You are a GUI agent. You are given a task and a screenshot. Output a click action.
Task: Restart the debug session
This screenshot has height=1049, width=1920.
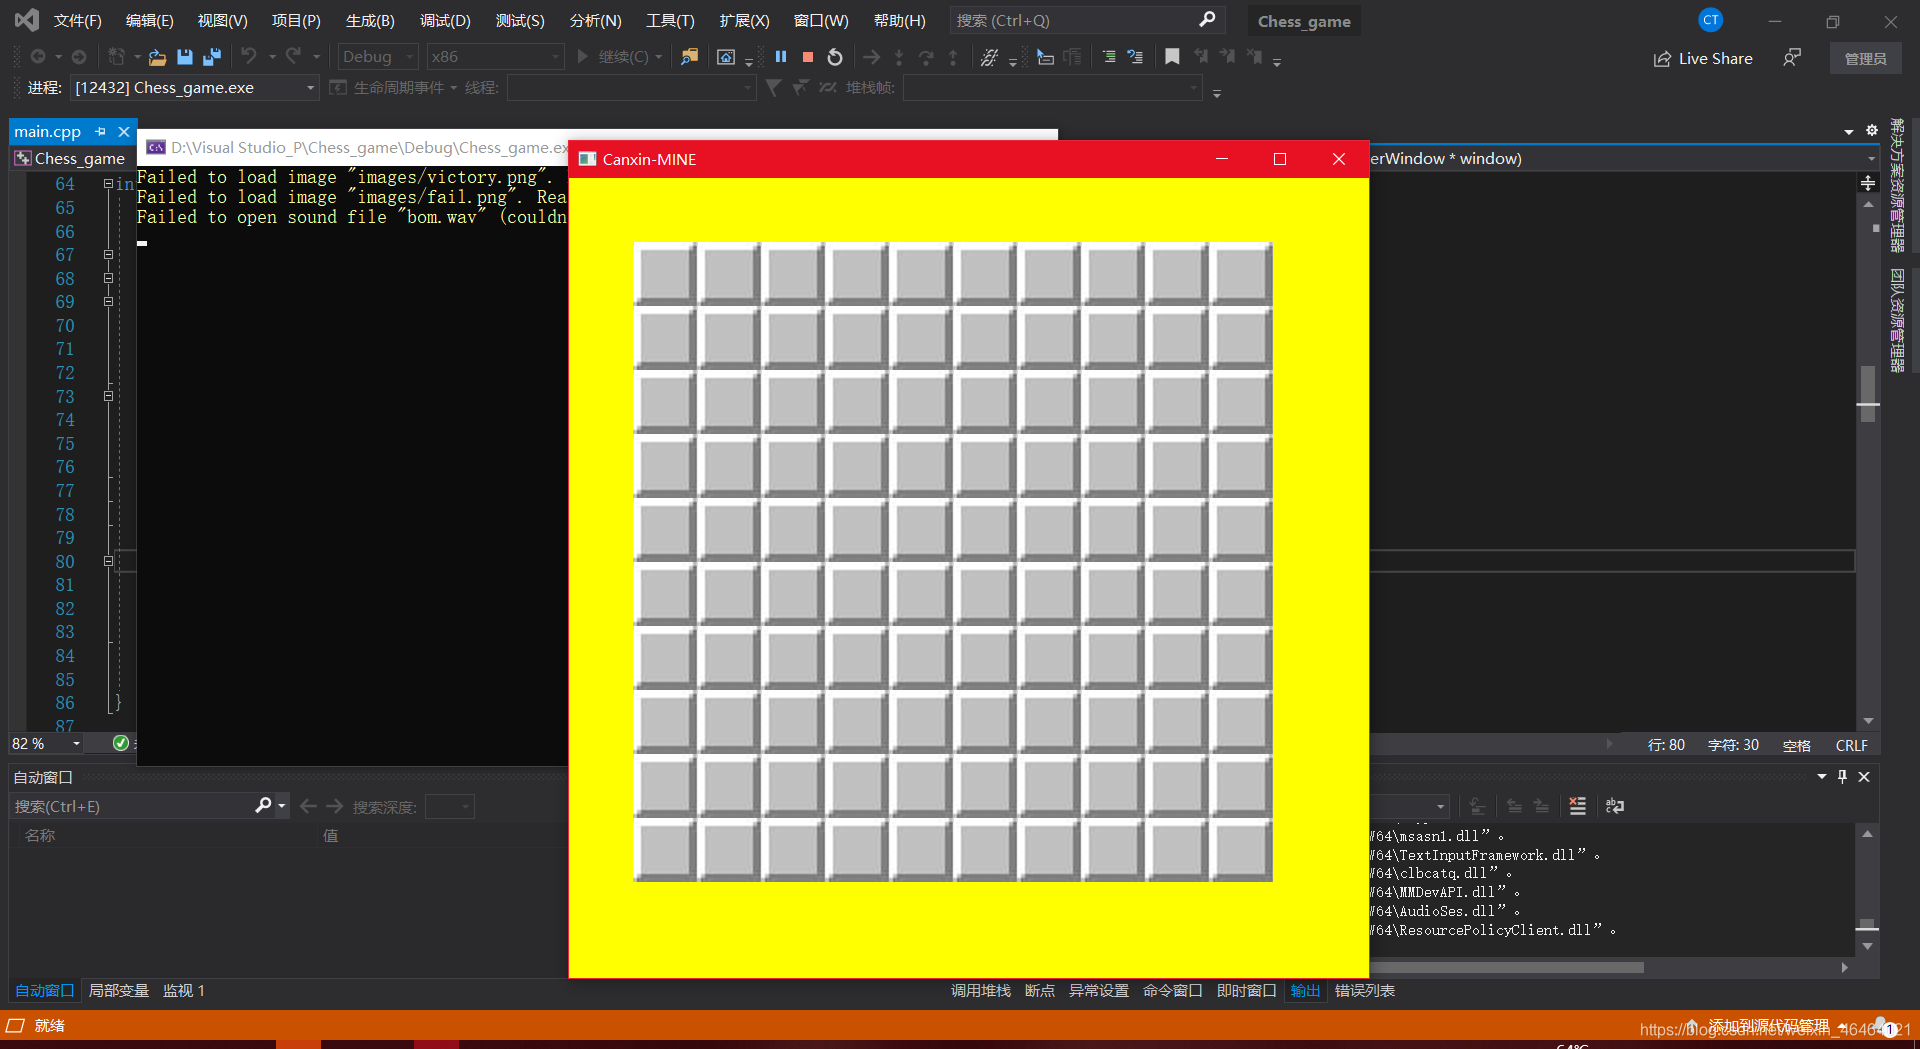[835, 57]
